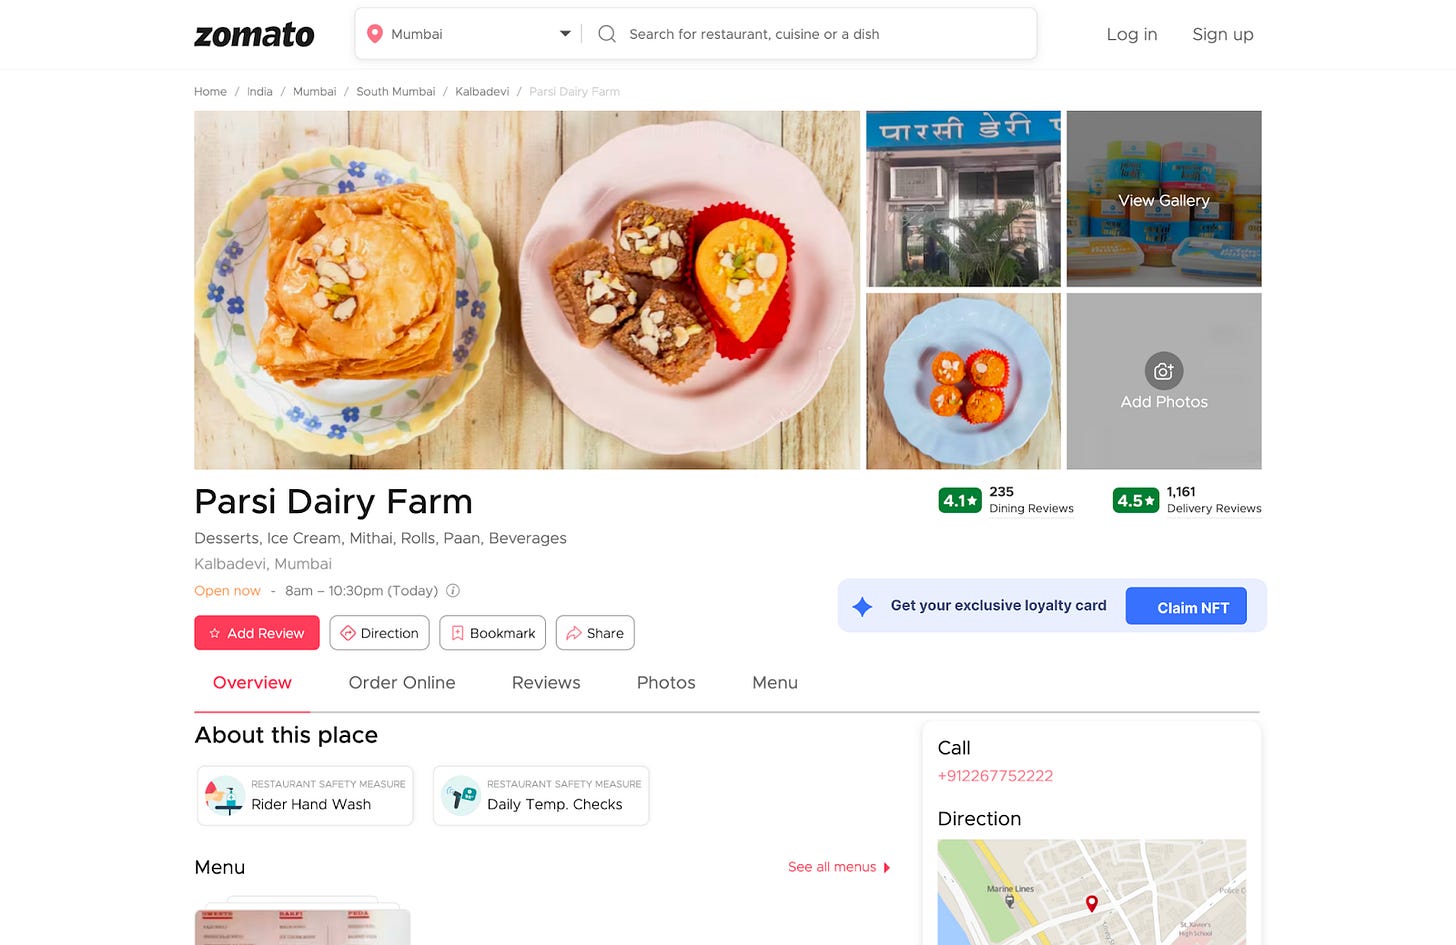Select the Photos tab
The width and height of the screenshot is (1456, 945).
click(x=666, y=683)
